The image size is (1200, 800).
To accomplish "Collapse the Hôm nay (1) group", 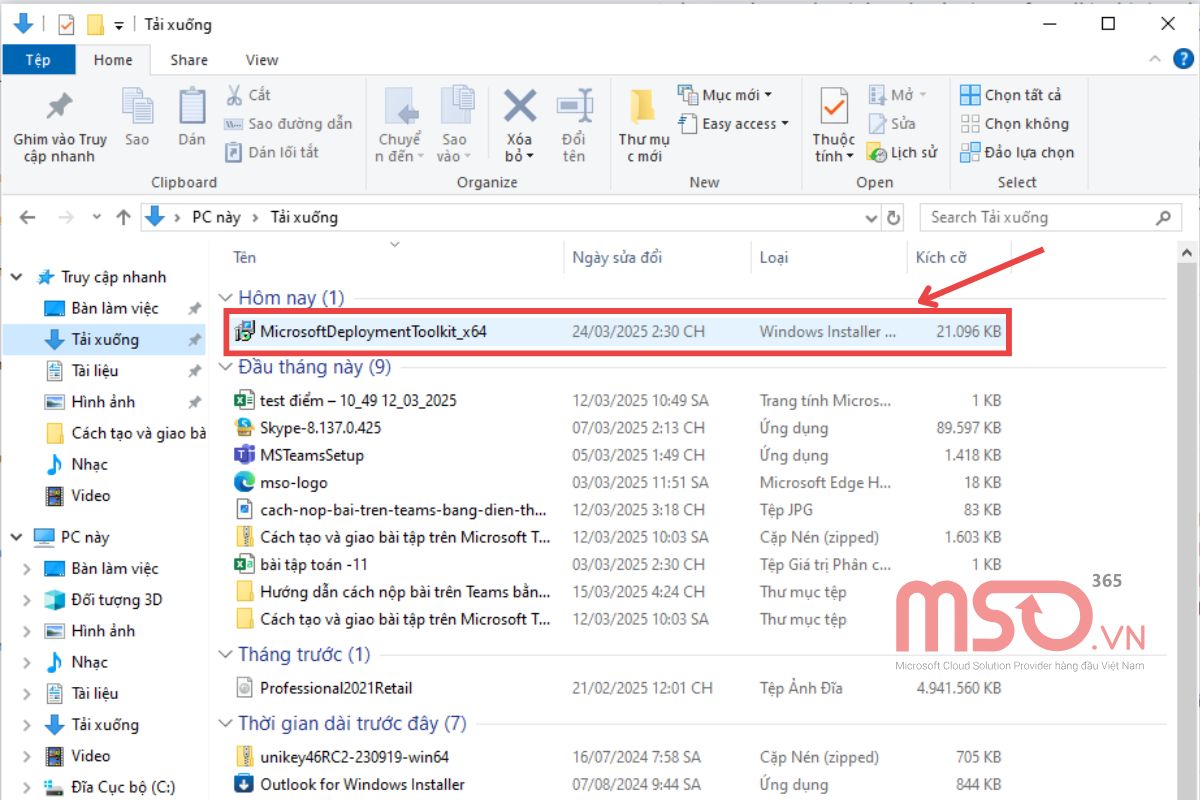I will pos(226,298).
